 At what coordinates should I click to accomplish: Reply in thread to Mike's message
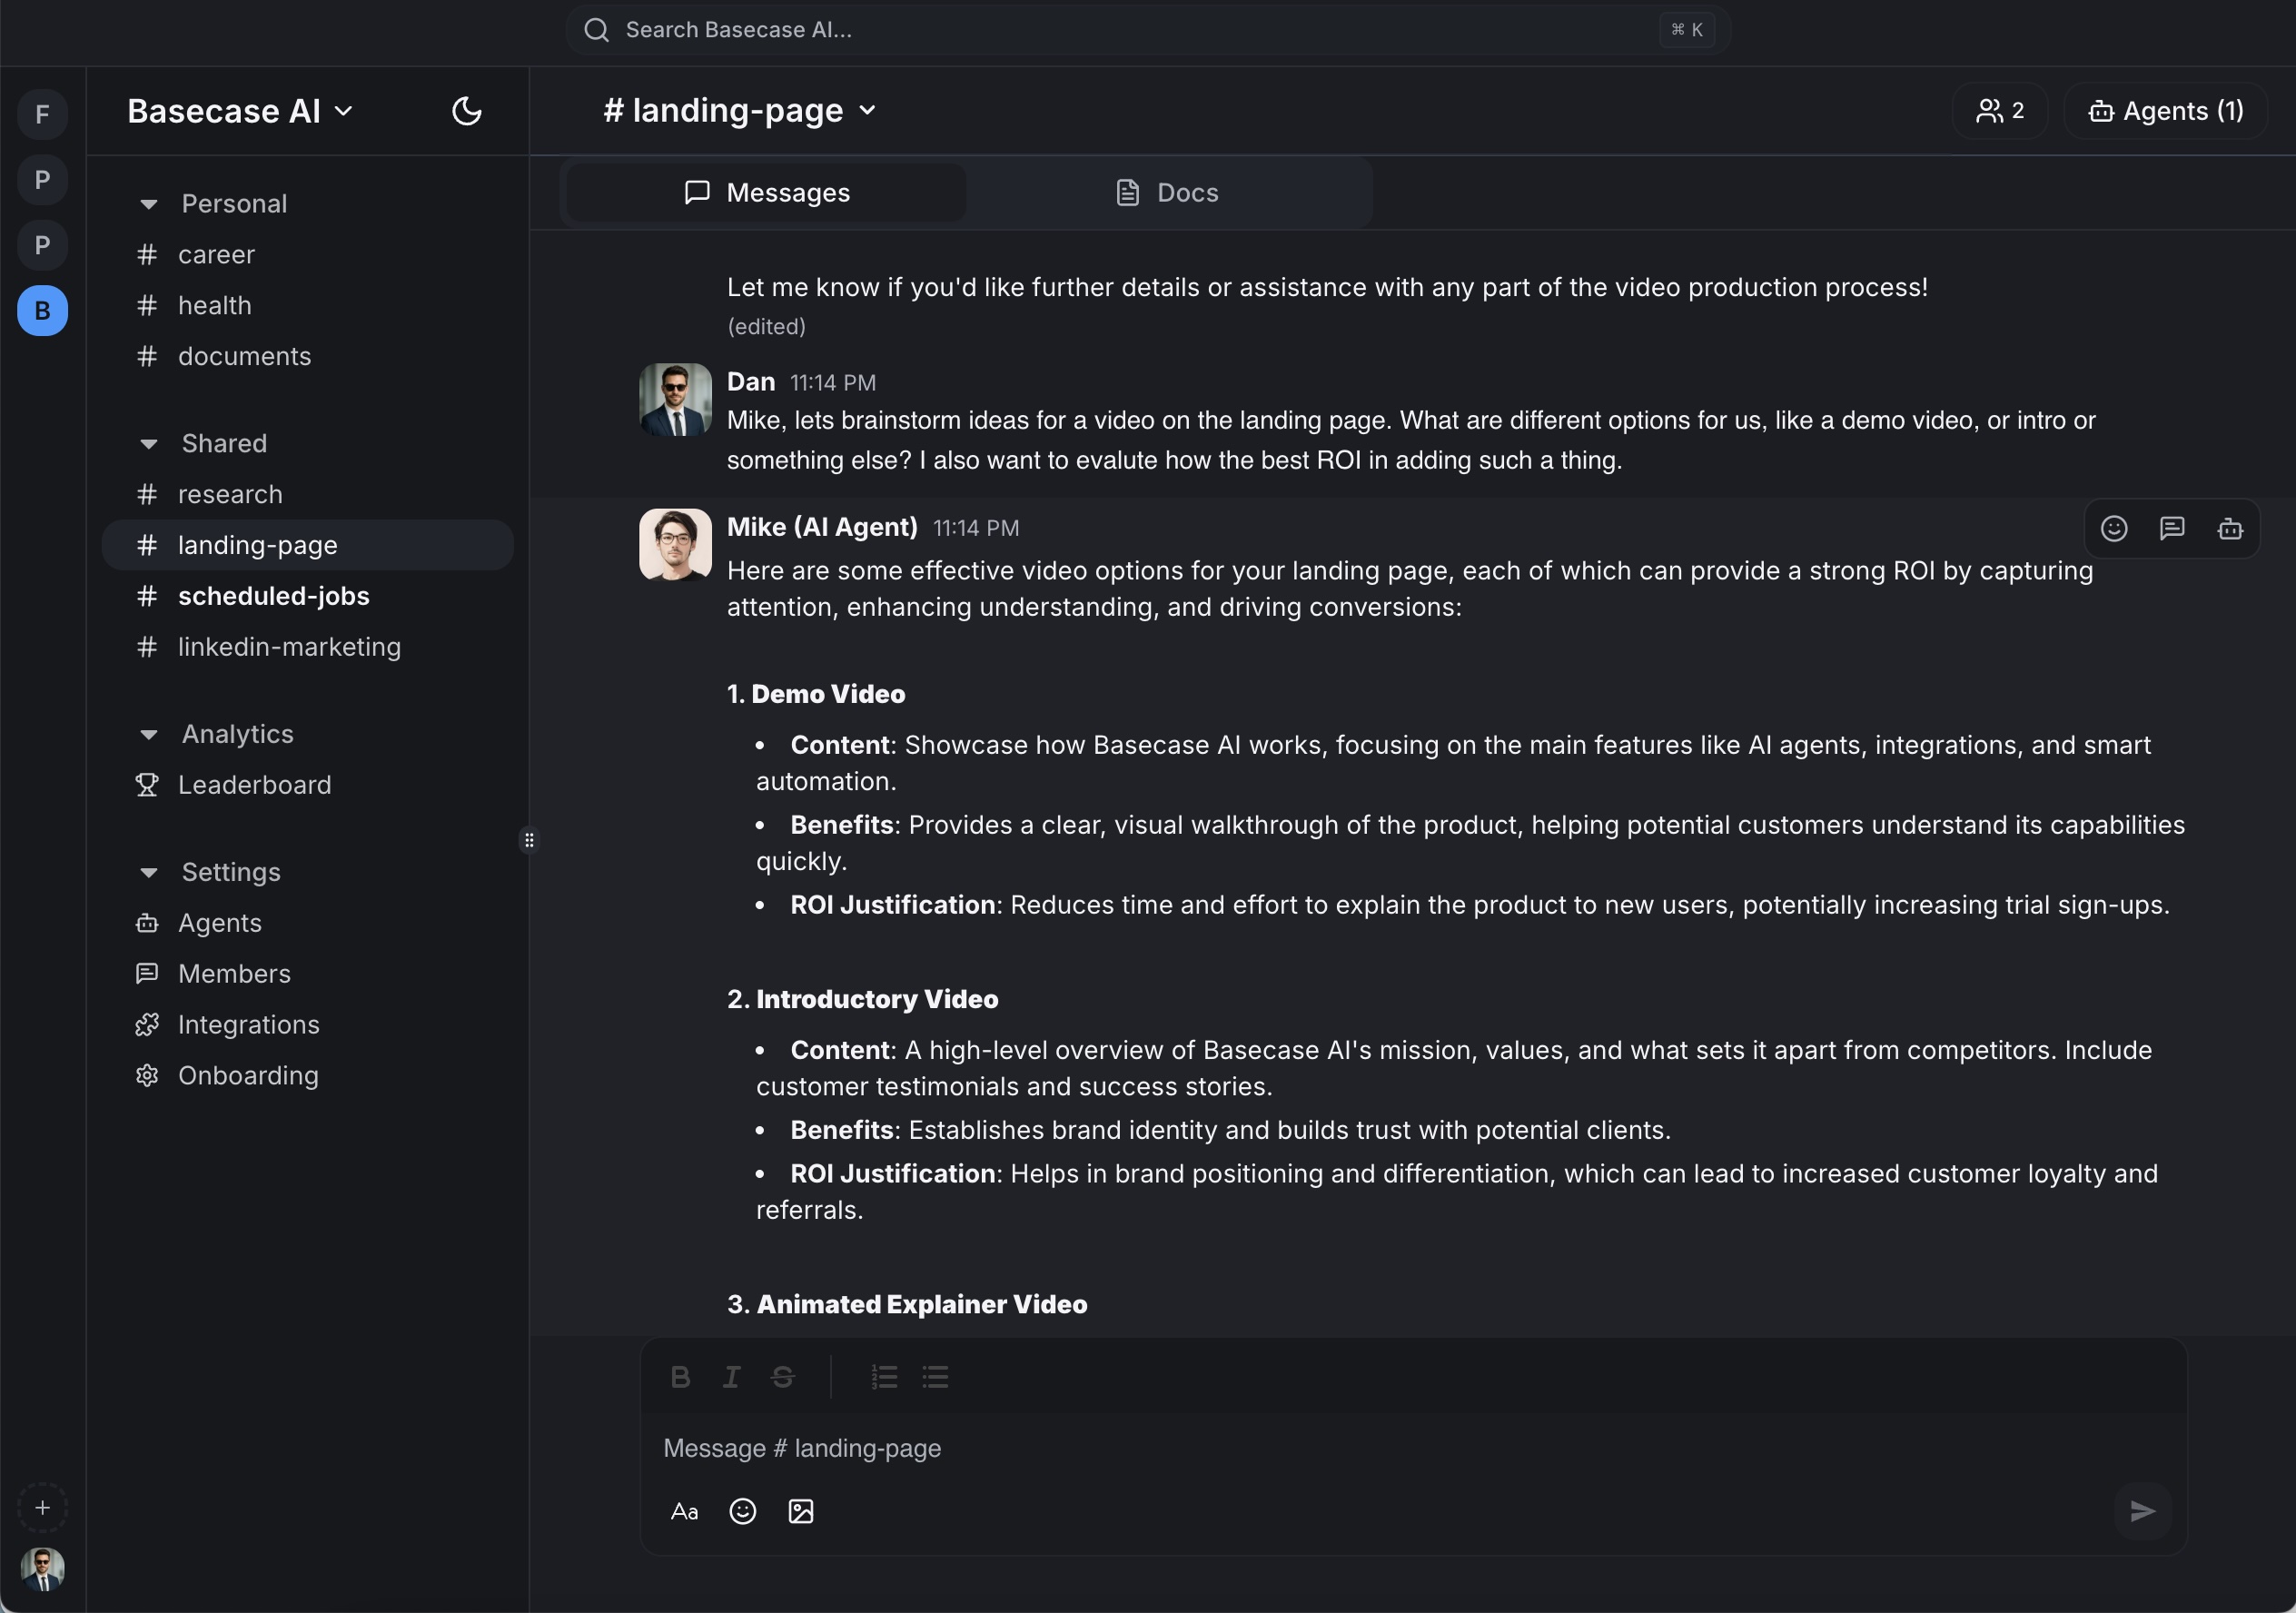pyautogui.click(x=2171, y=529)
